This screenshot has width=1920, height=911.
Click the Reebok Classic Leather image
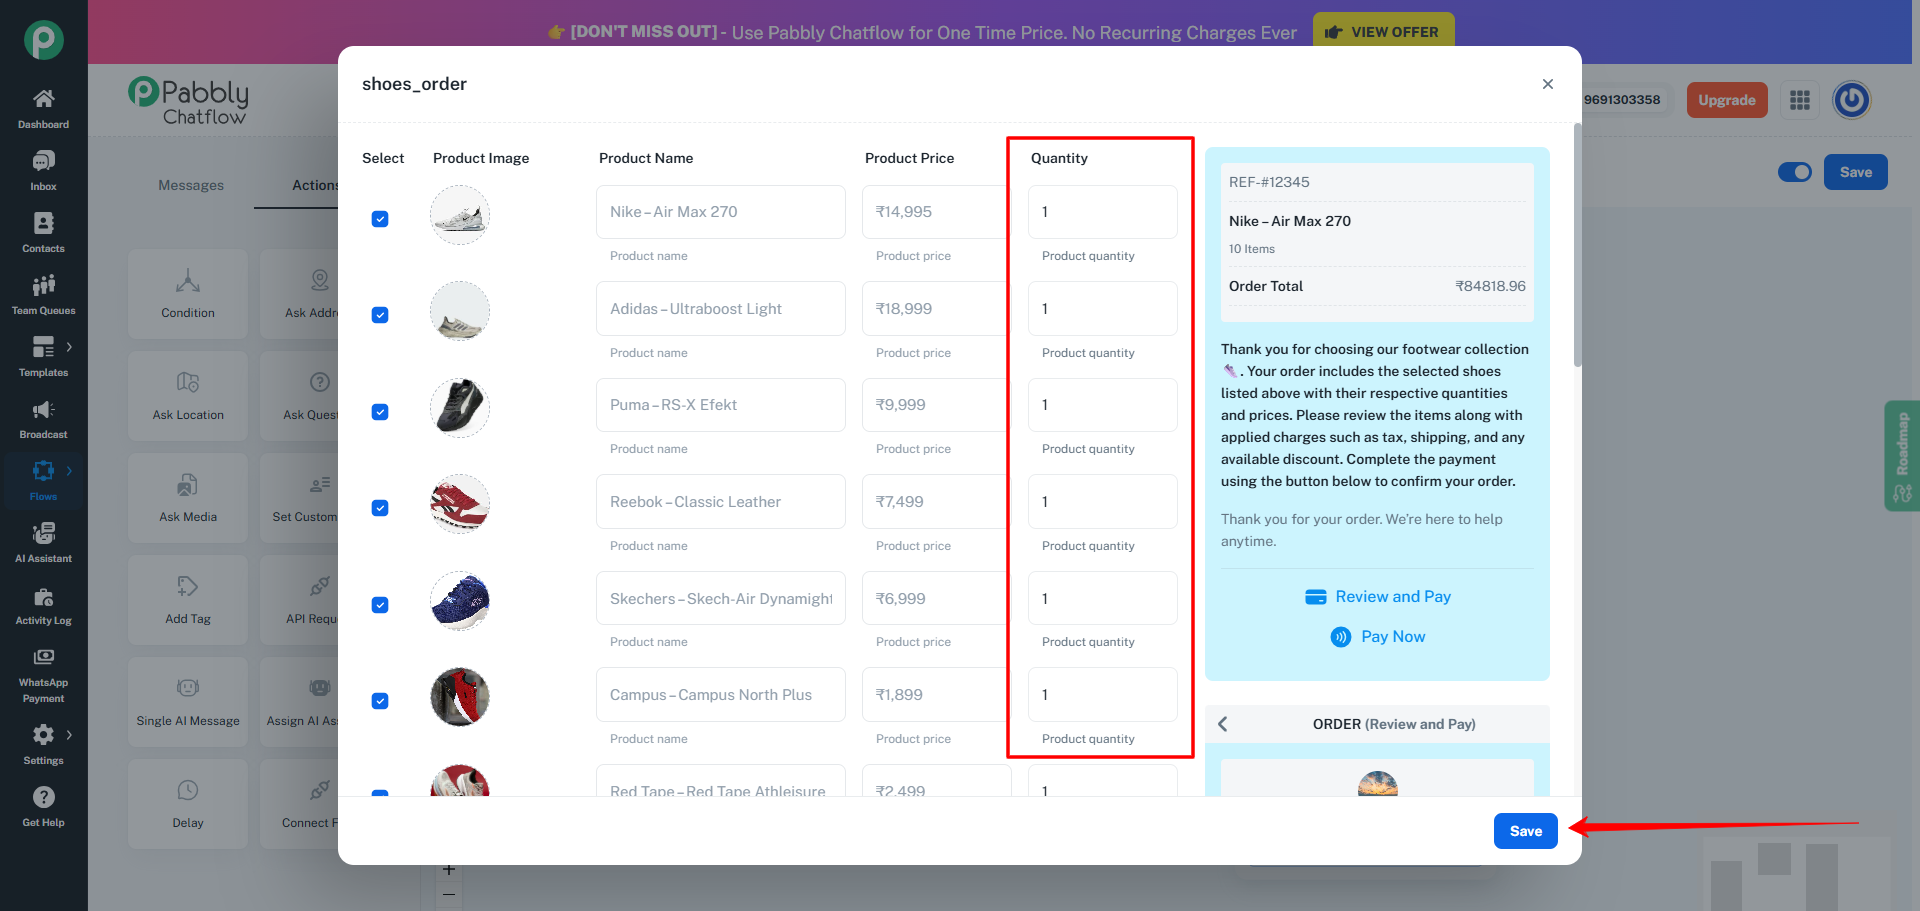(460, 504)
